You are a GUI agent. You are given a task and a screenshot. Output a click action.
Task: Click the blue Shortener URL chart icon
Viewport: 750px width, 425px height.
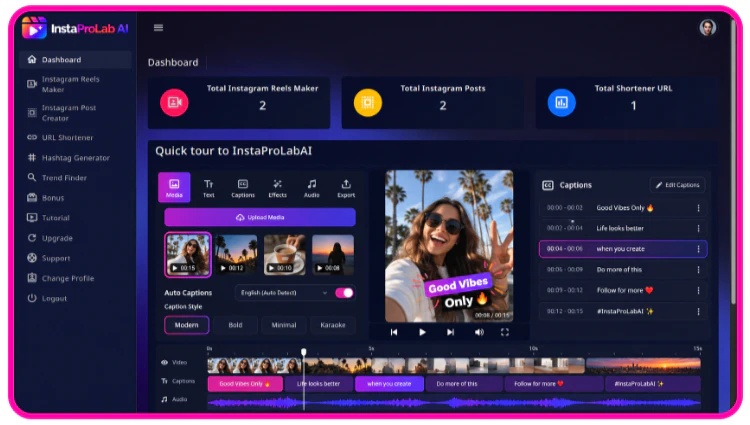click(x=561, y=102)
